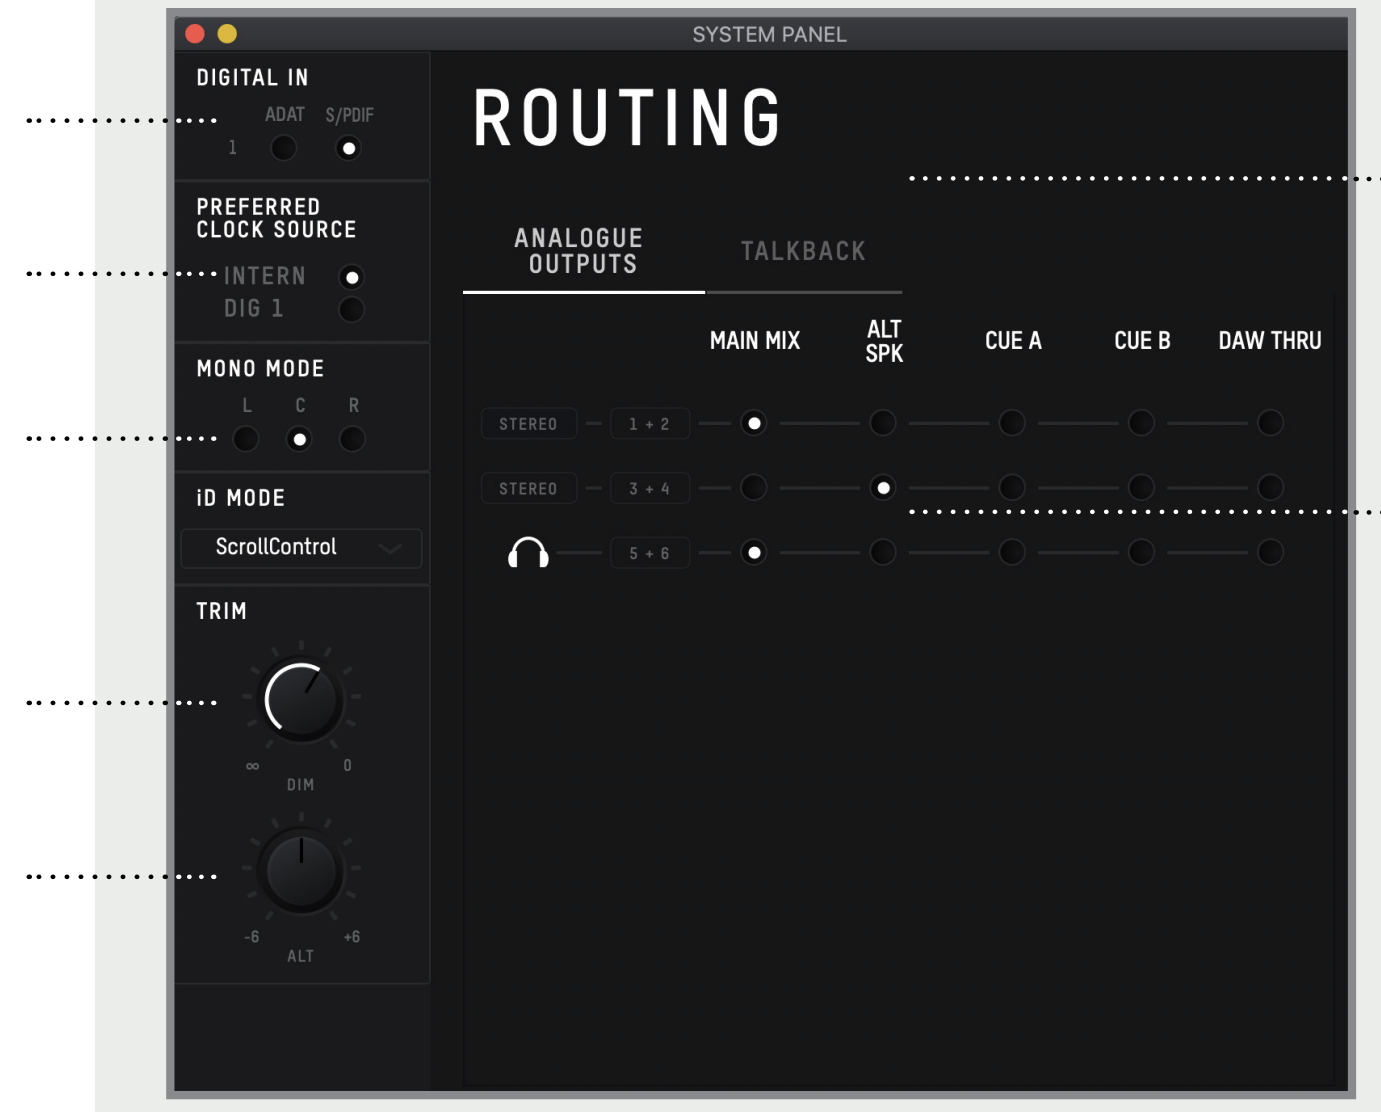
Task: Click the DIGITAL IN section label
Action: coord(252,78)
